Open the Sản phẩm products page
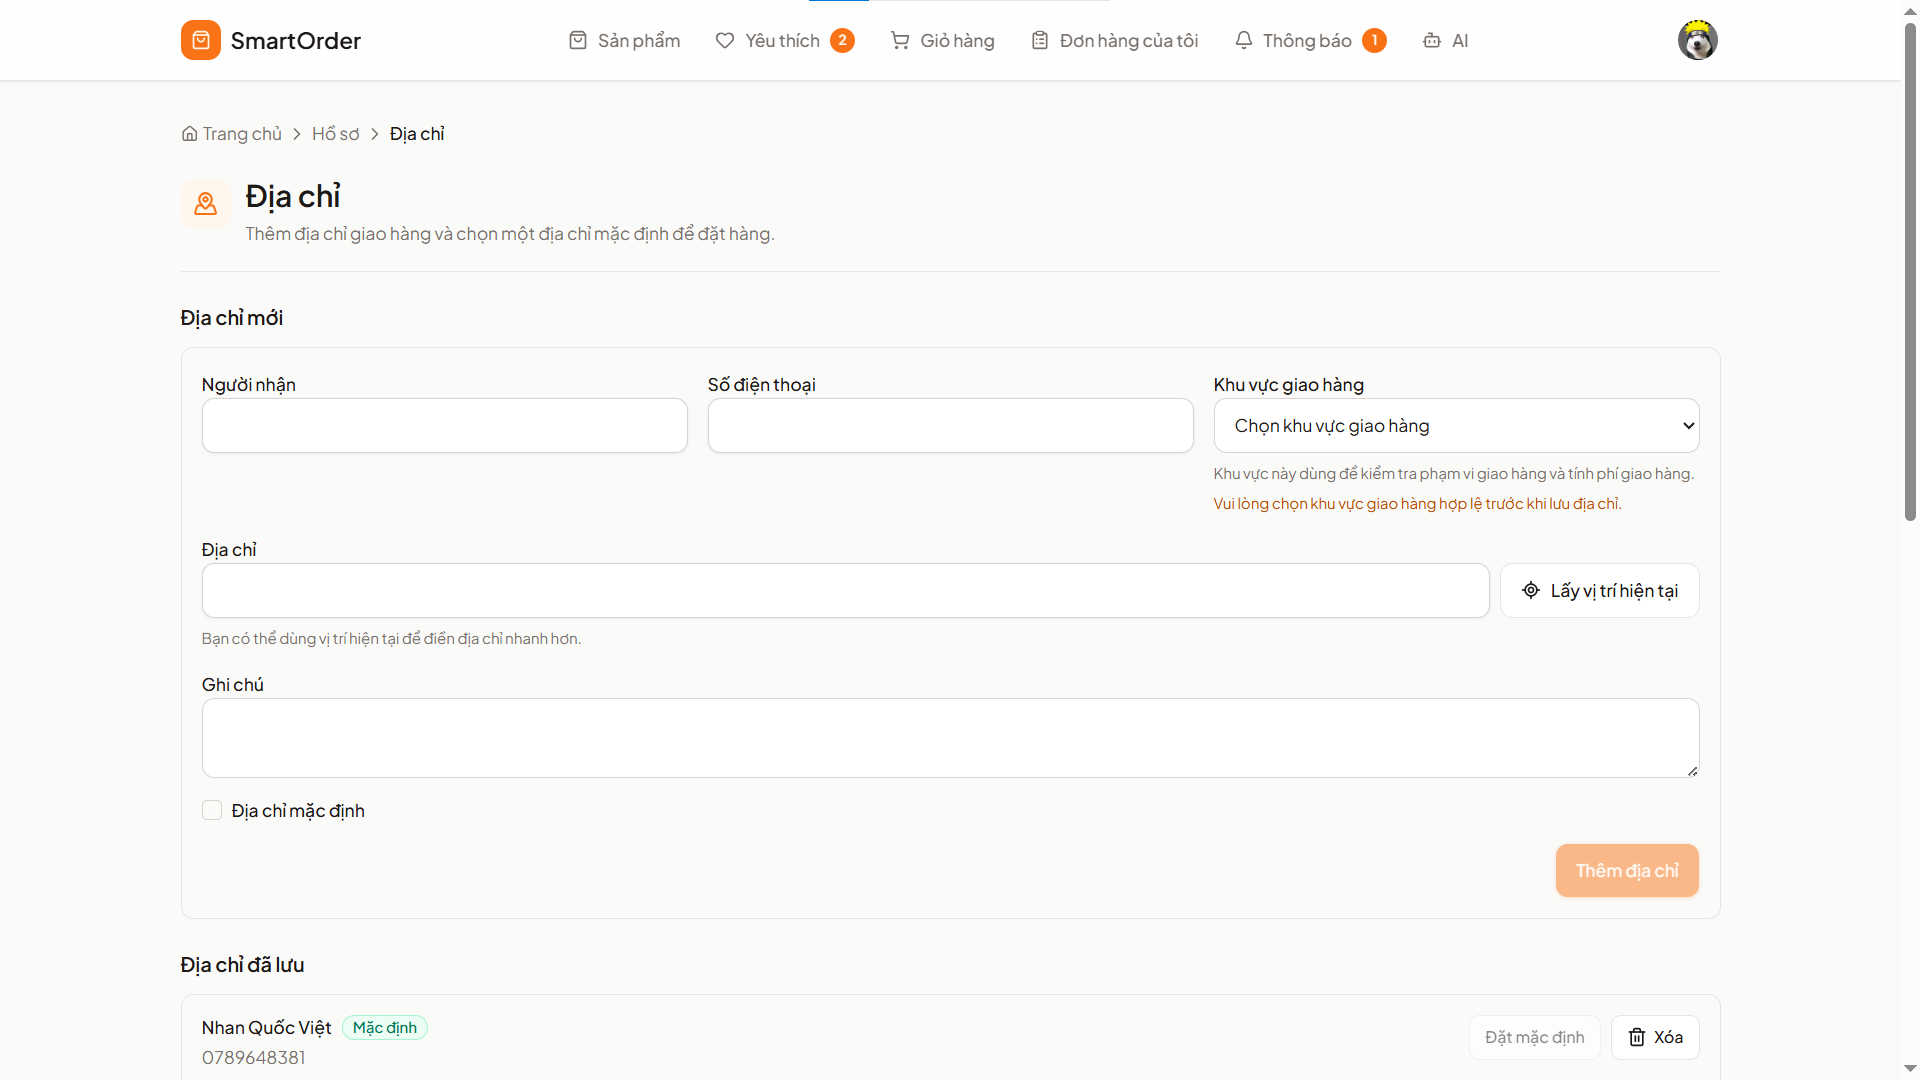Screen dimensions: 1920x1080 624,40
